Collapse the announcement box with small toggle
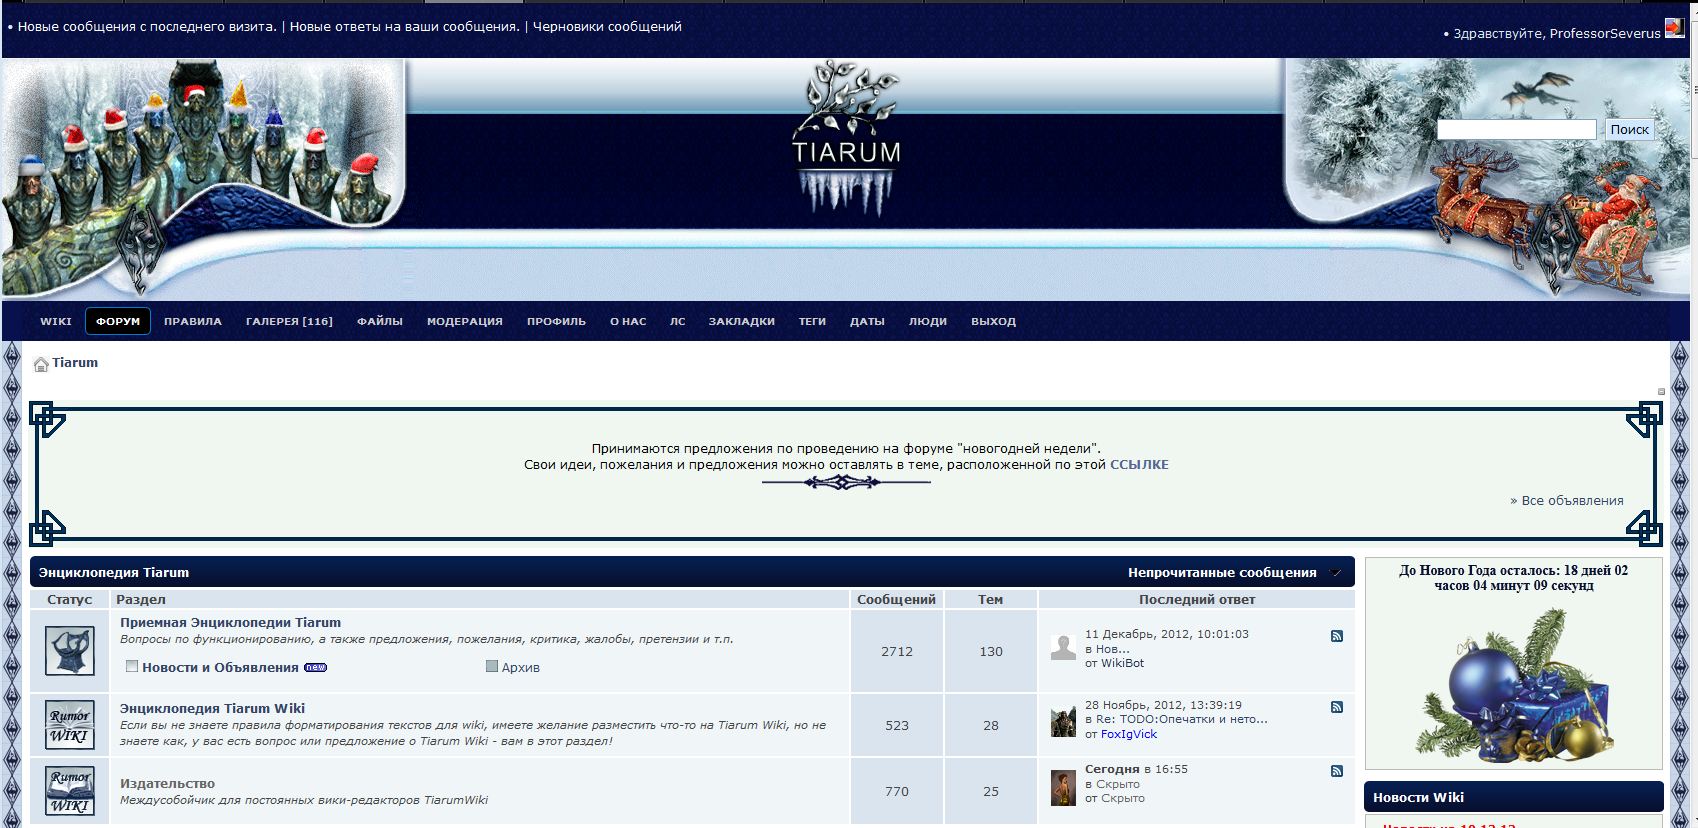Screen dimensions: 1698x828 click(x=1661, y=392)
